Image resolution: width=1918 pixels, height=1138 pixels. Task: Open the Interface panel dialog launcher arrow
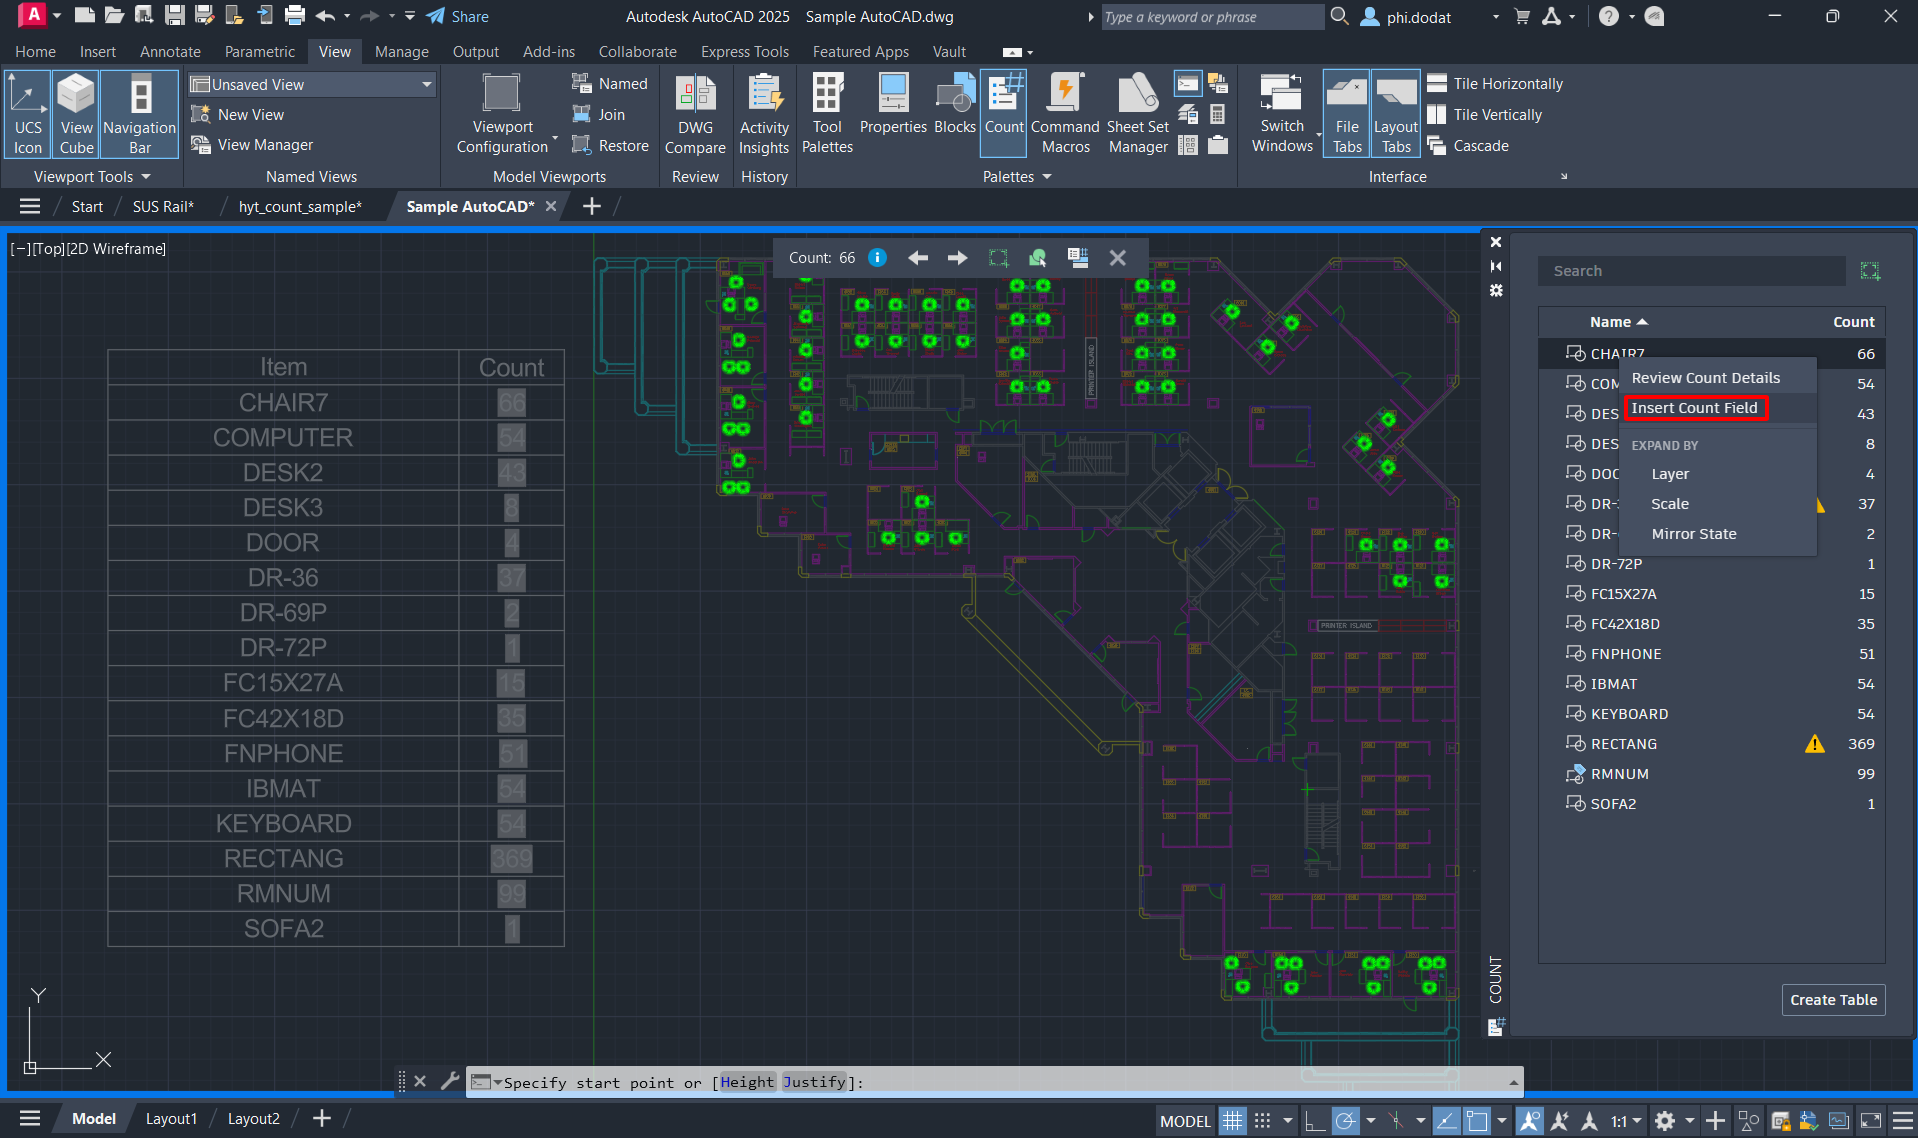(1564, 177)
